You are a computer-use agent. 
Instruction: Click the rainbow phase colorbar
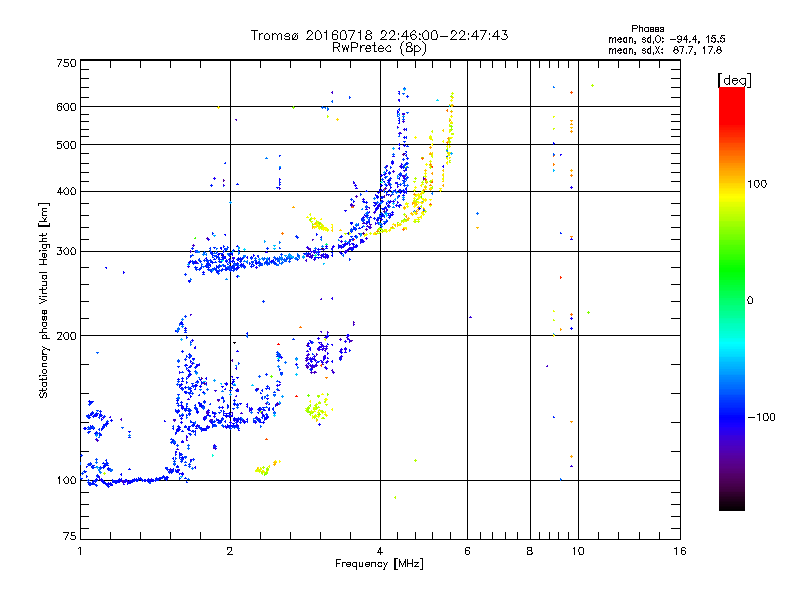click(732, 298)
